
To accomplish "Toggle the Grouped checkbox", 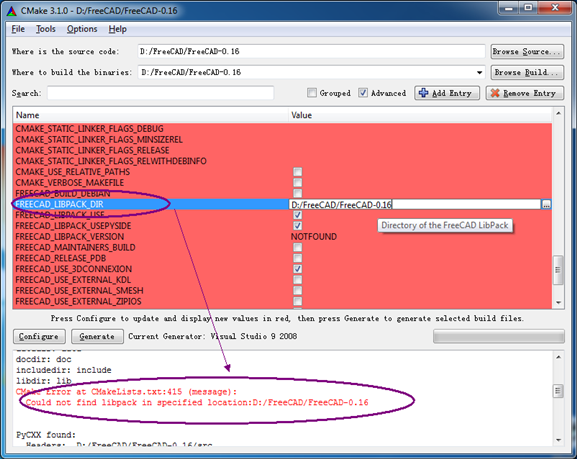I will pos(312,93).
